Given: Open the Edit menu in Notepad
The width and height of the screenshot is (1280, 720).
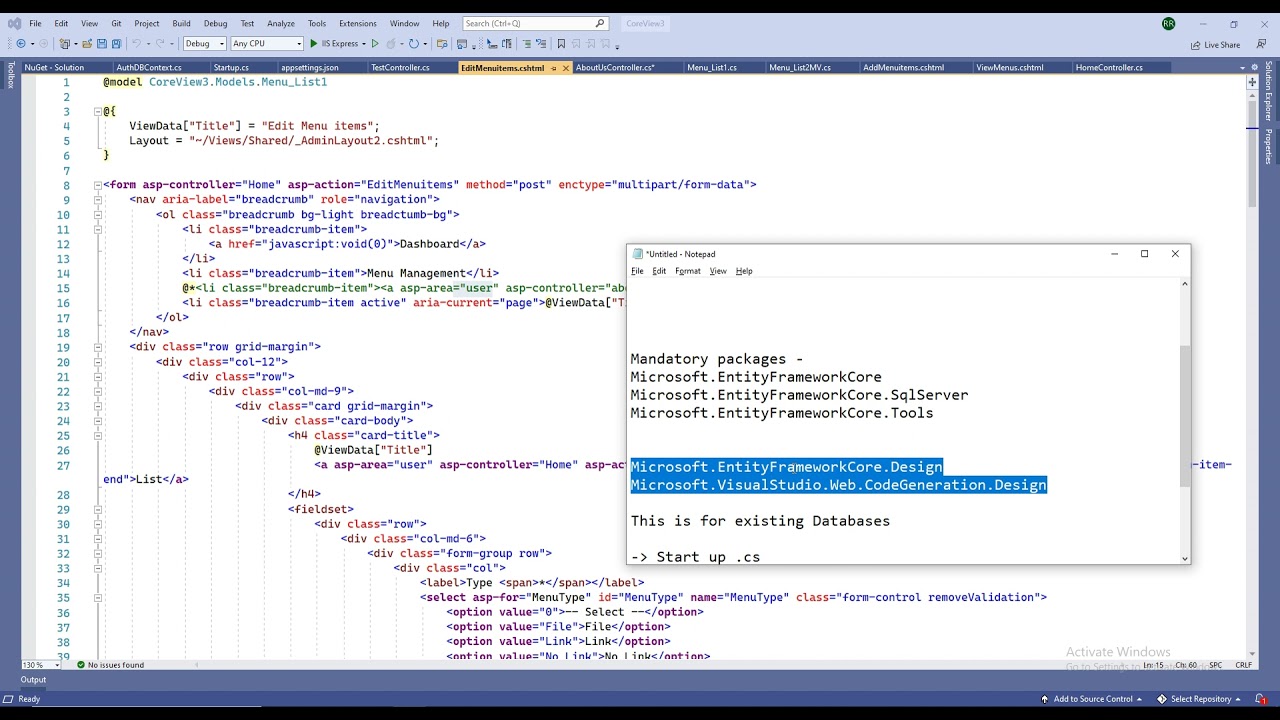Looking at the screenshot, I should coord(659,271).
